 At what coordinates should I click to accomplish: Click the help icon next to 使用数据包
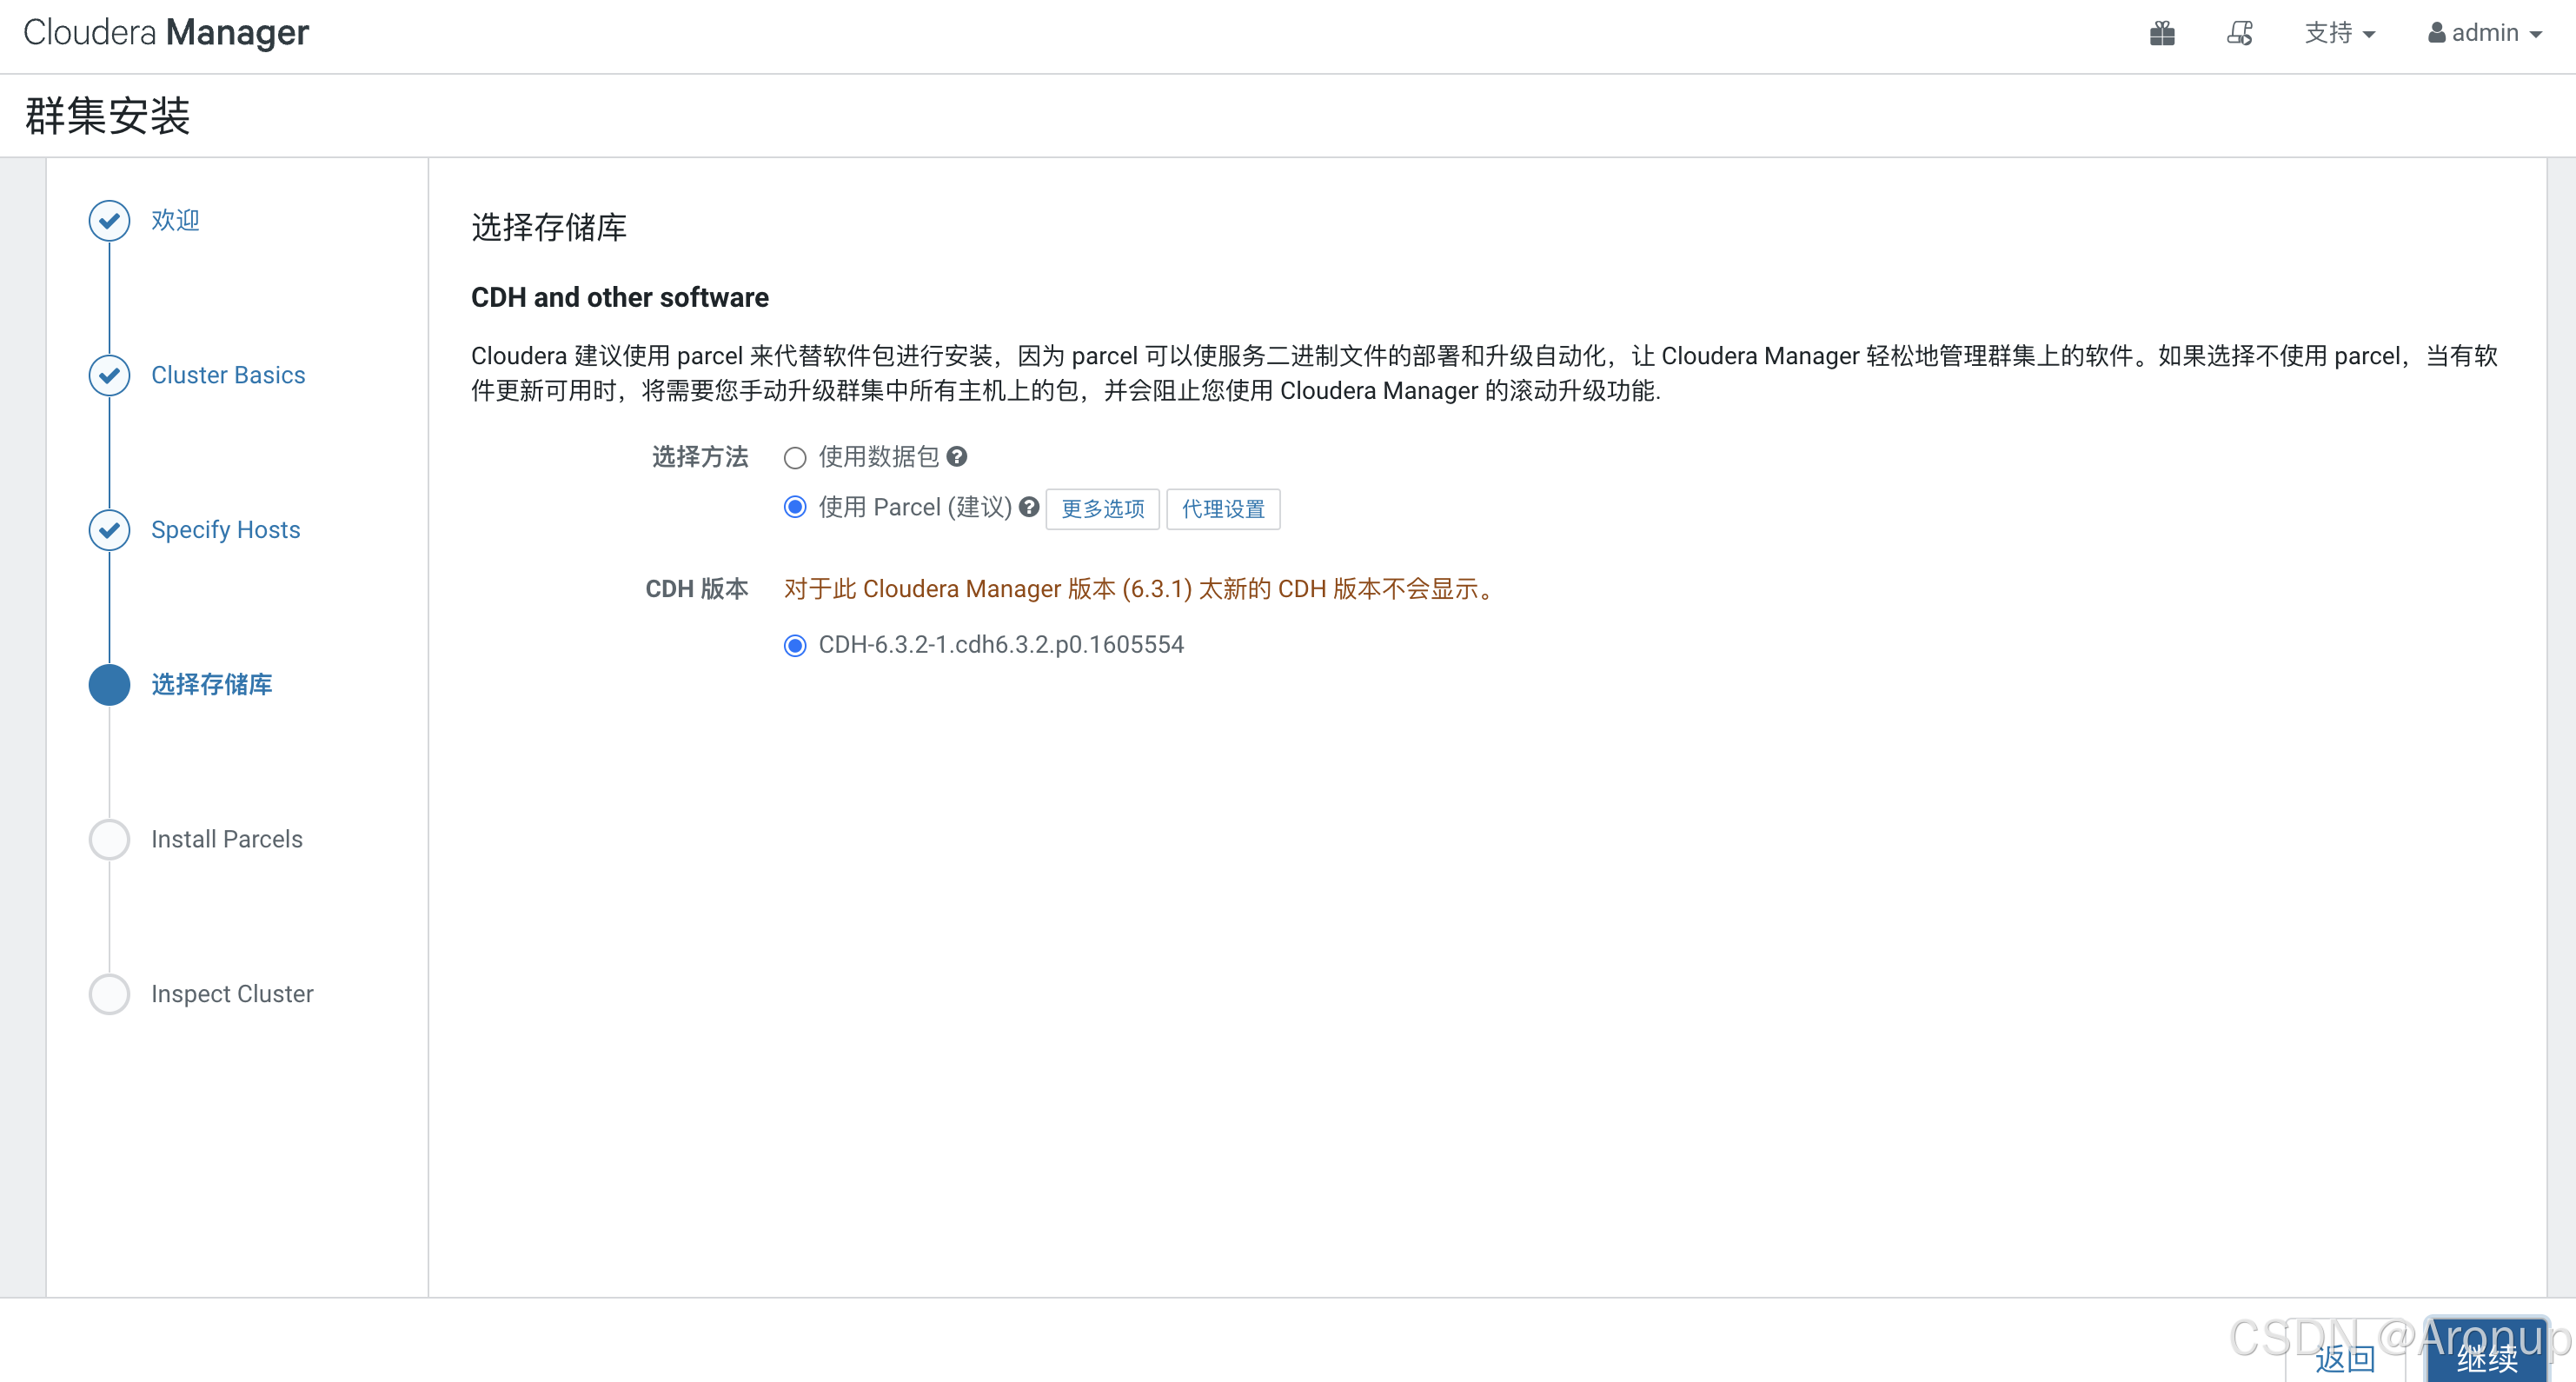[x=957, y=457]
